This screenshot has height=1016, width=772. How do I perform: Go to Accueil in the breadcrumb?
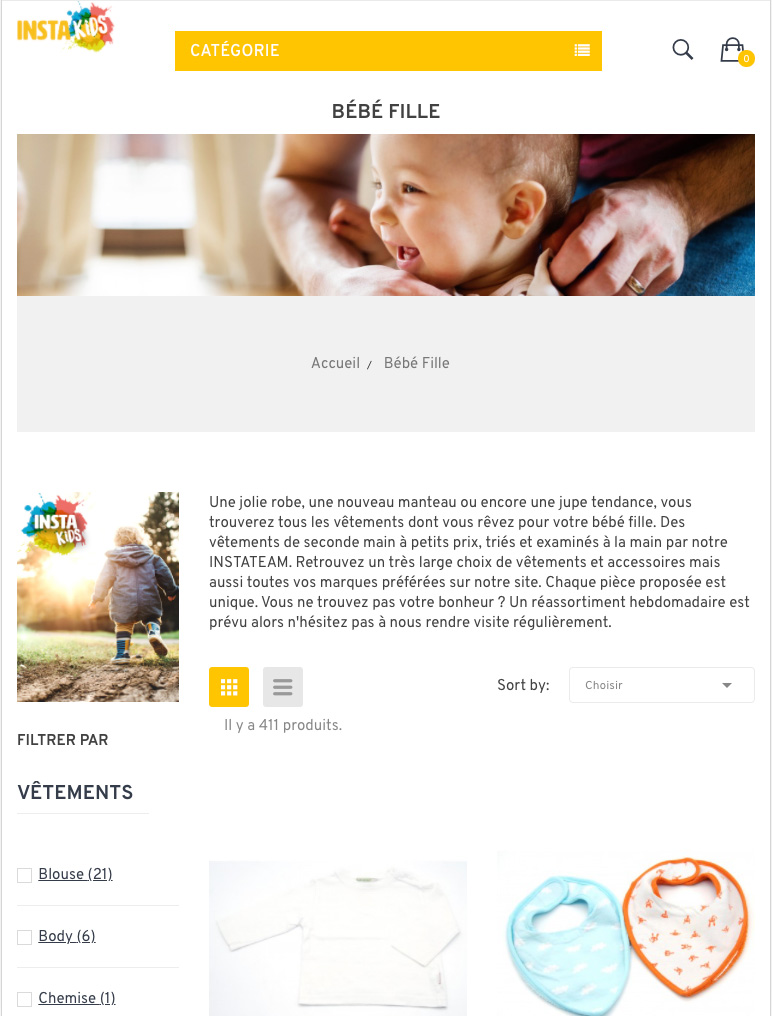point(335,363)
